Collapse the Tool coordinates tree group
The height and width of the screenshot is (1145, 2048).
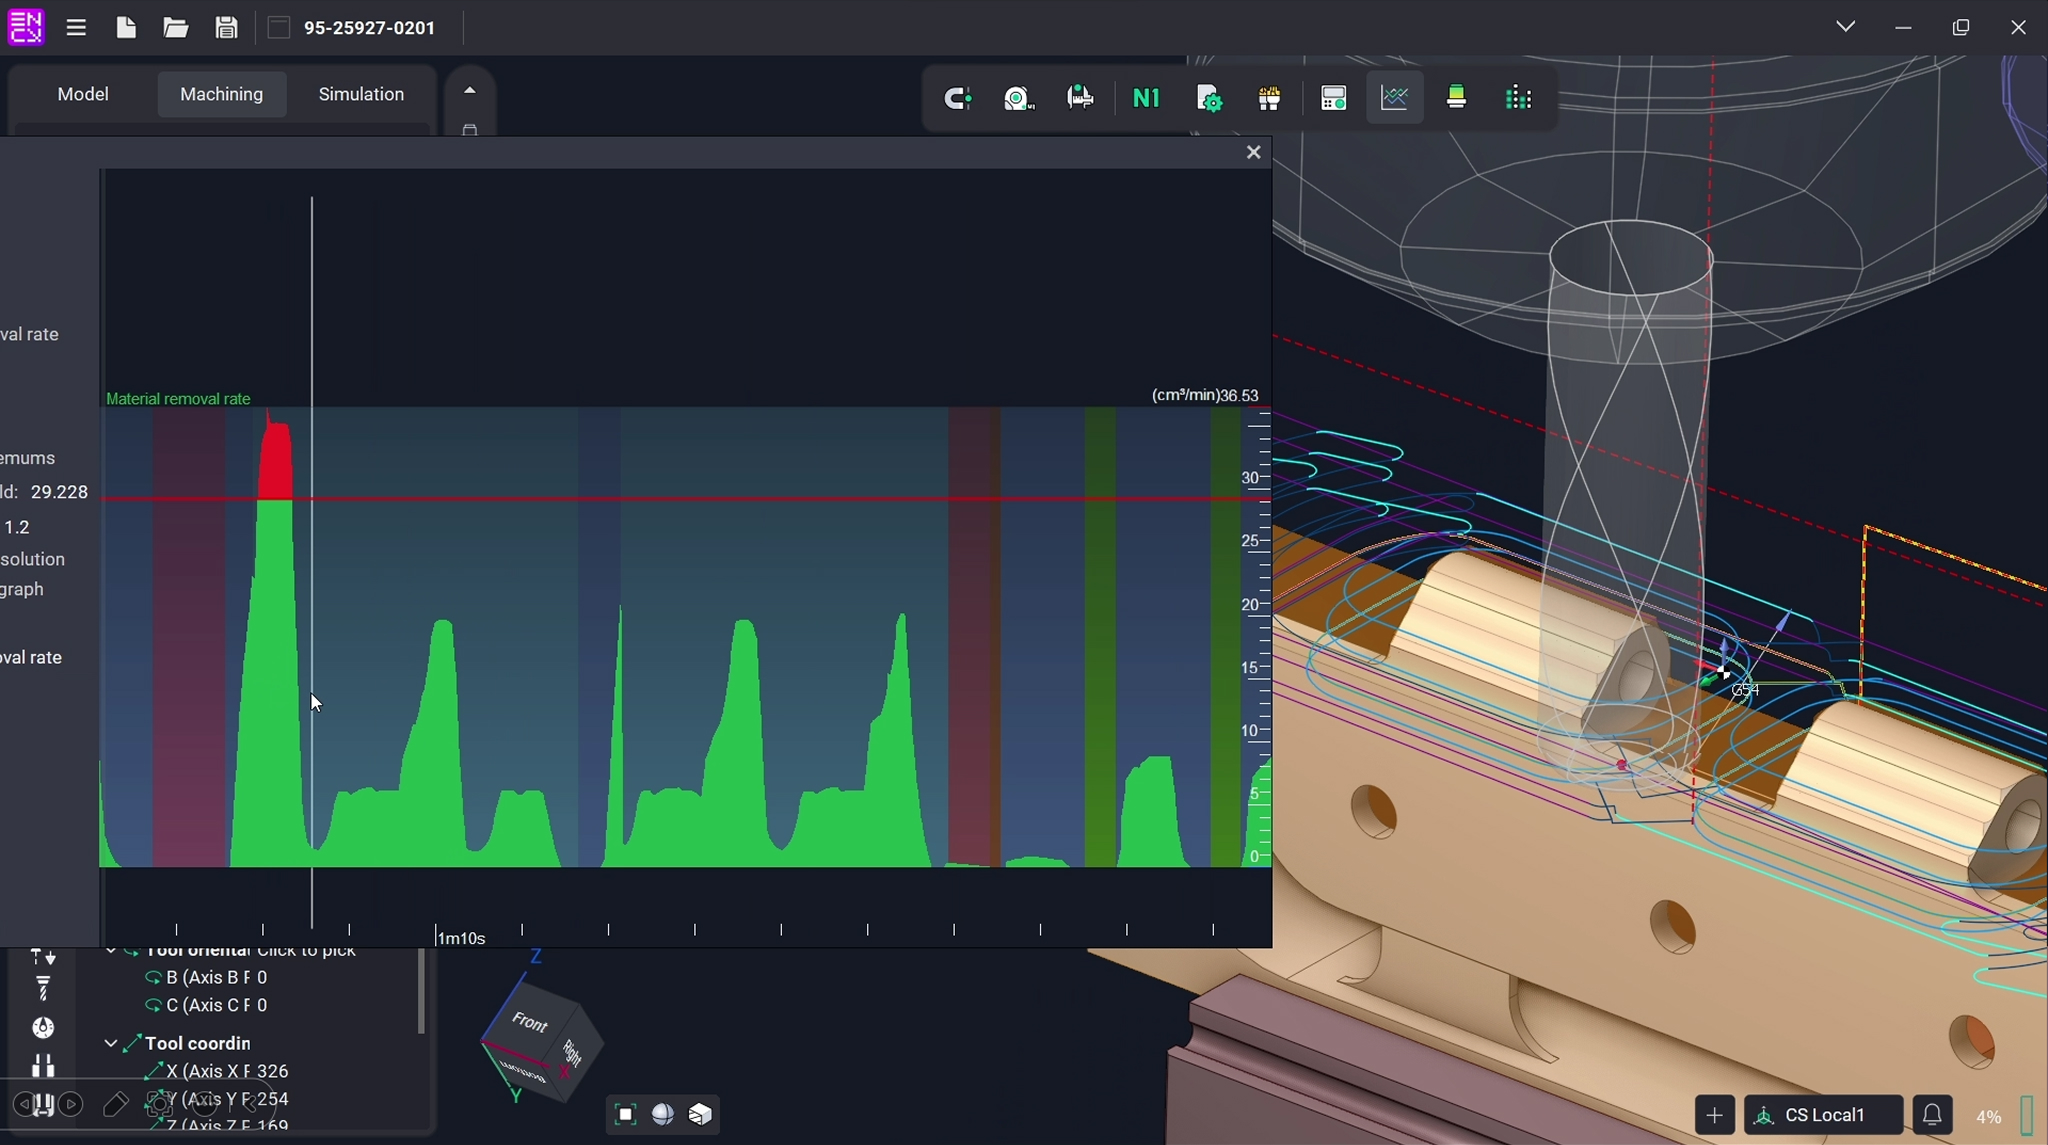pos(111,1043)
